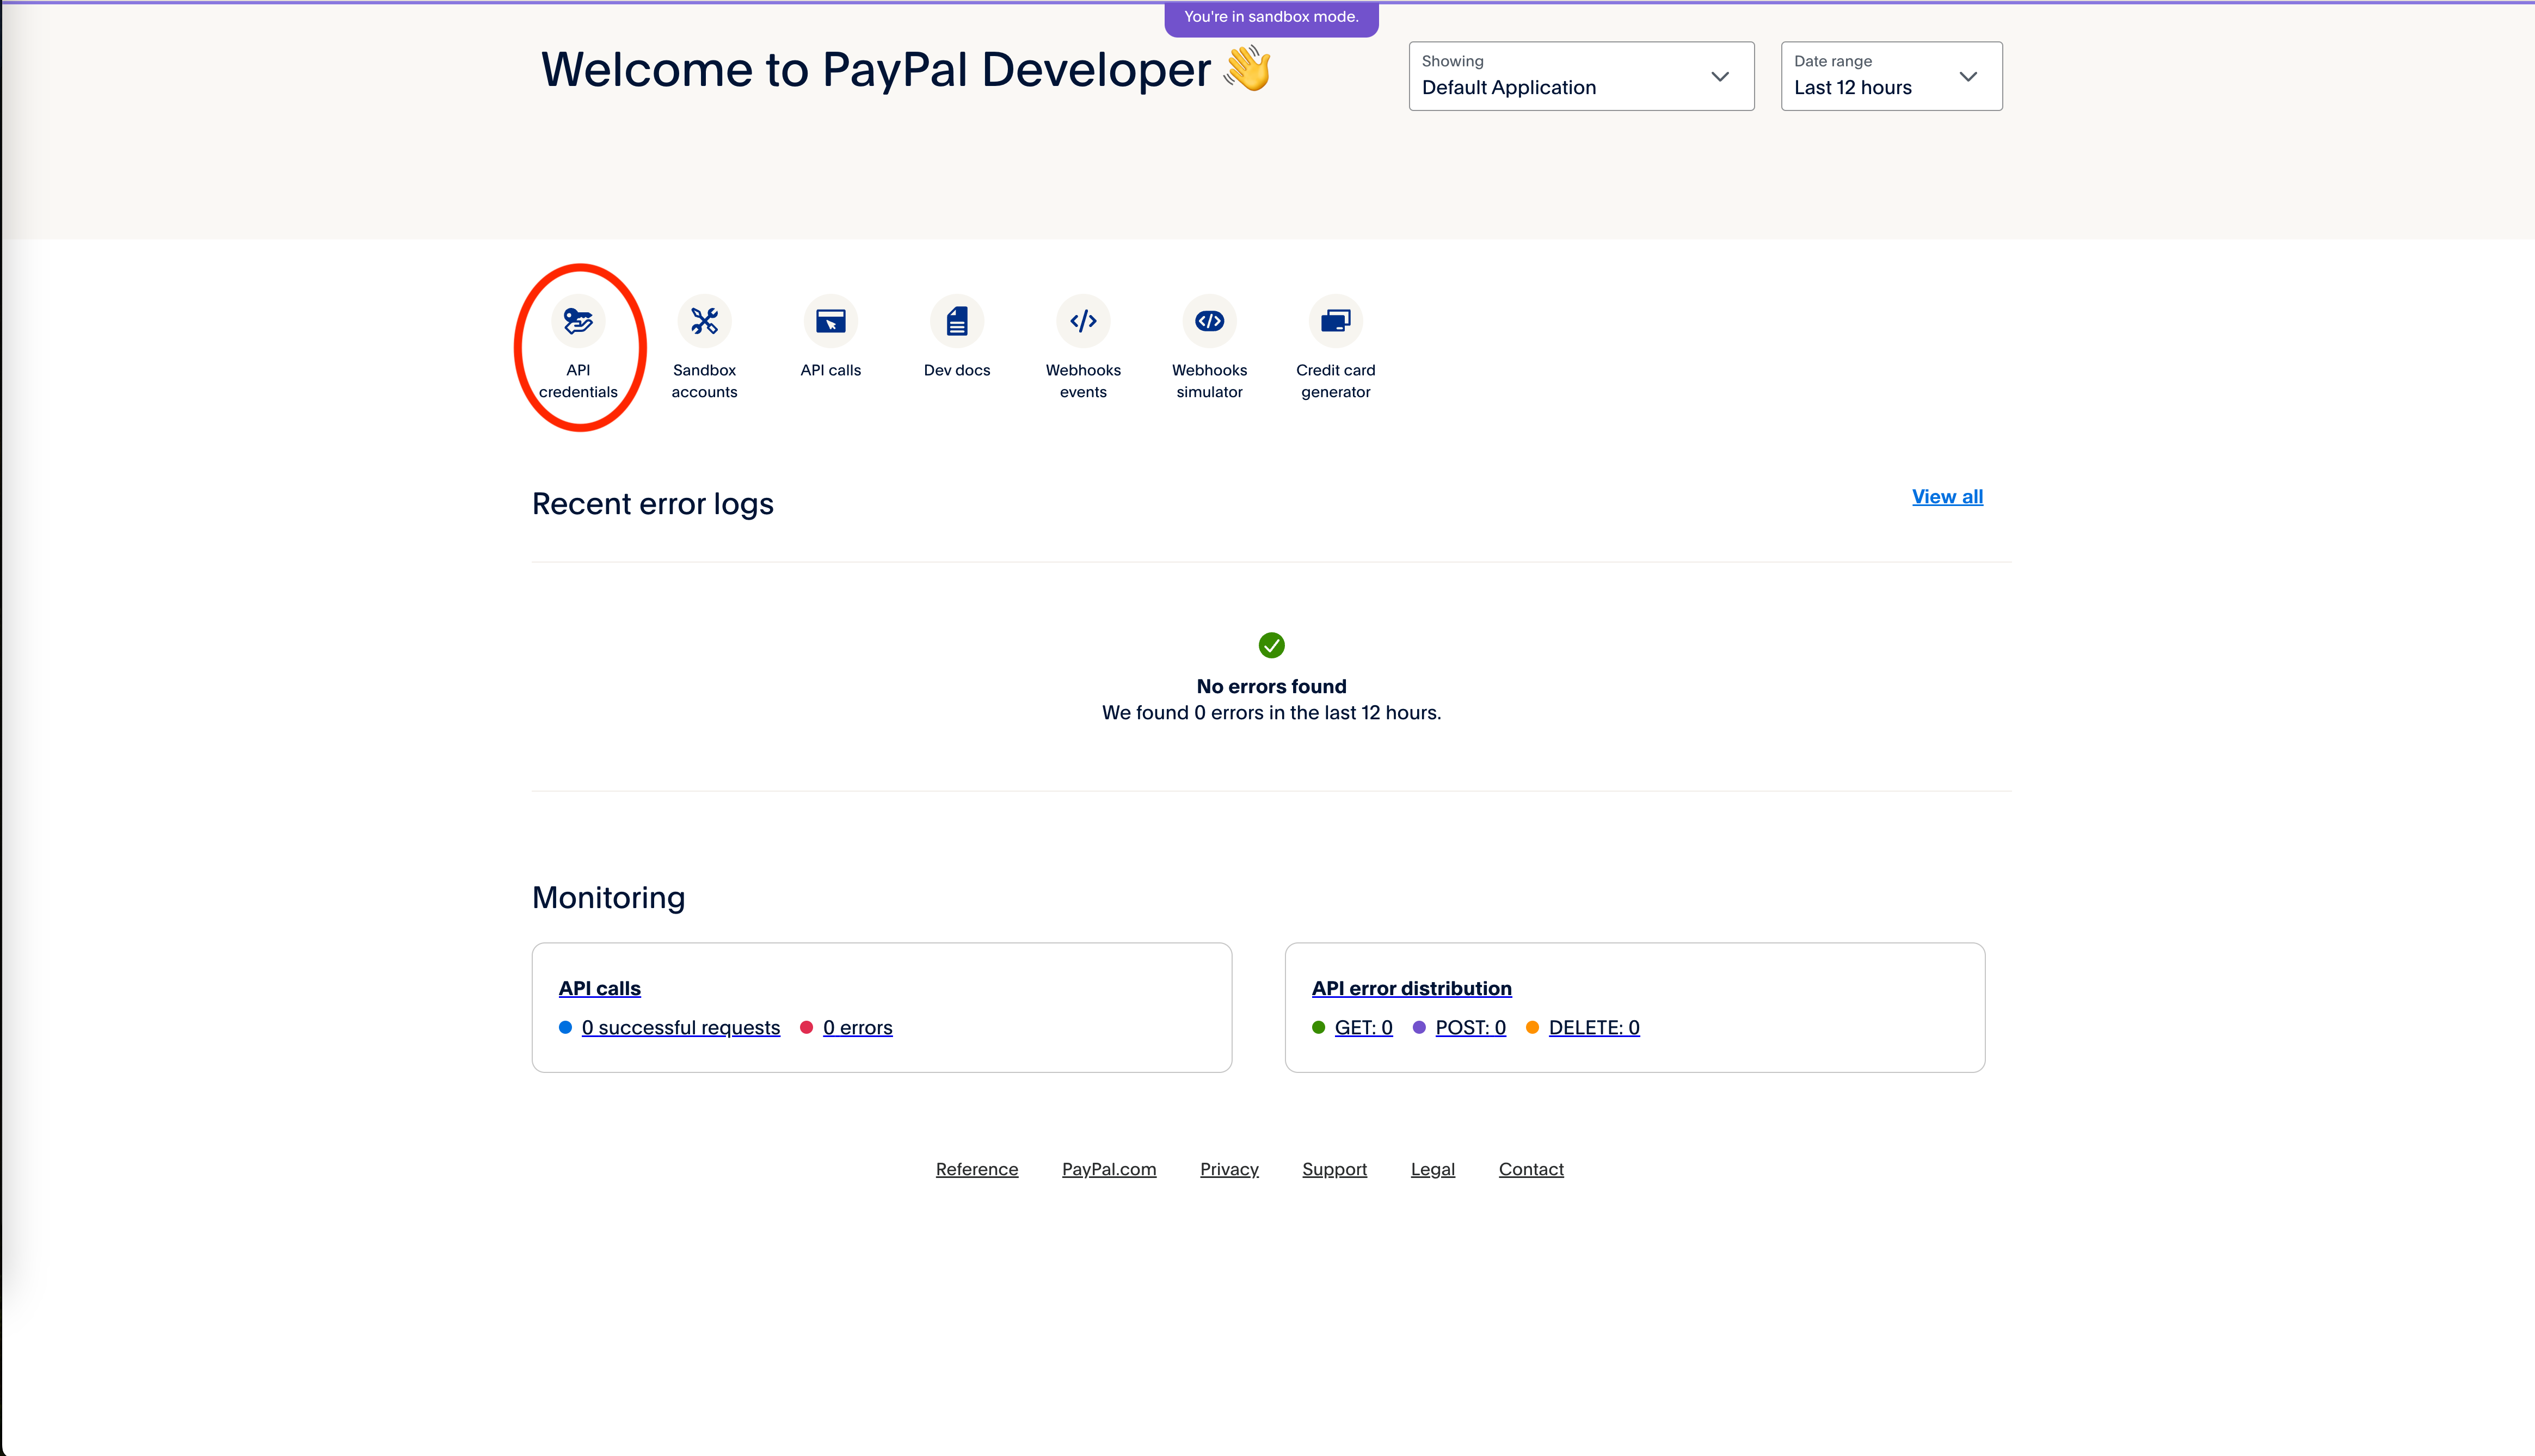This screenshot has height=1456, width=2535.
Task: Open the Sandbox accounts icon
Action: (704, 321)
